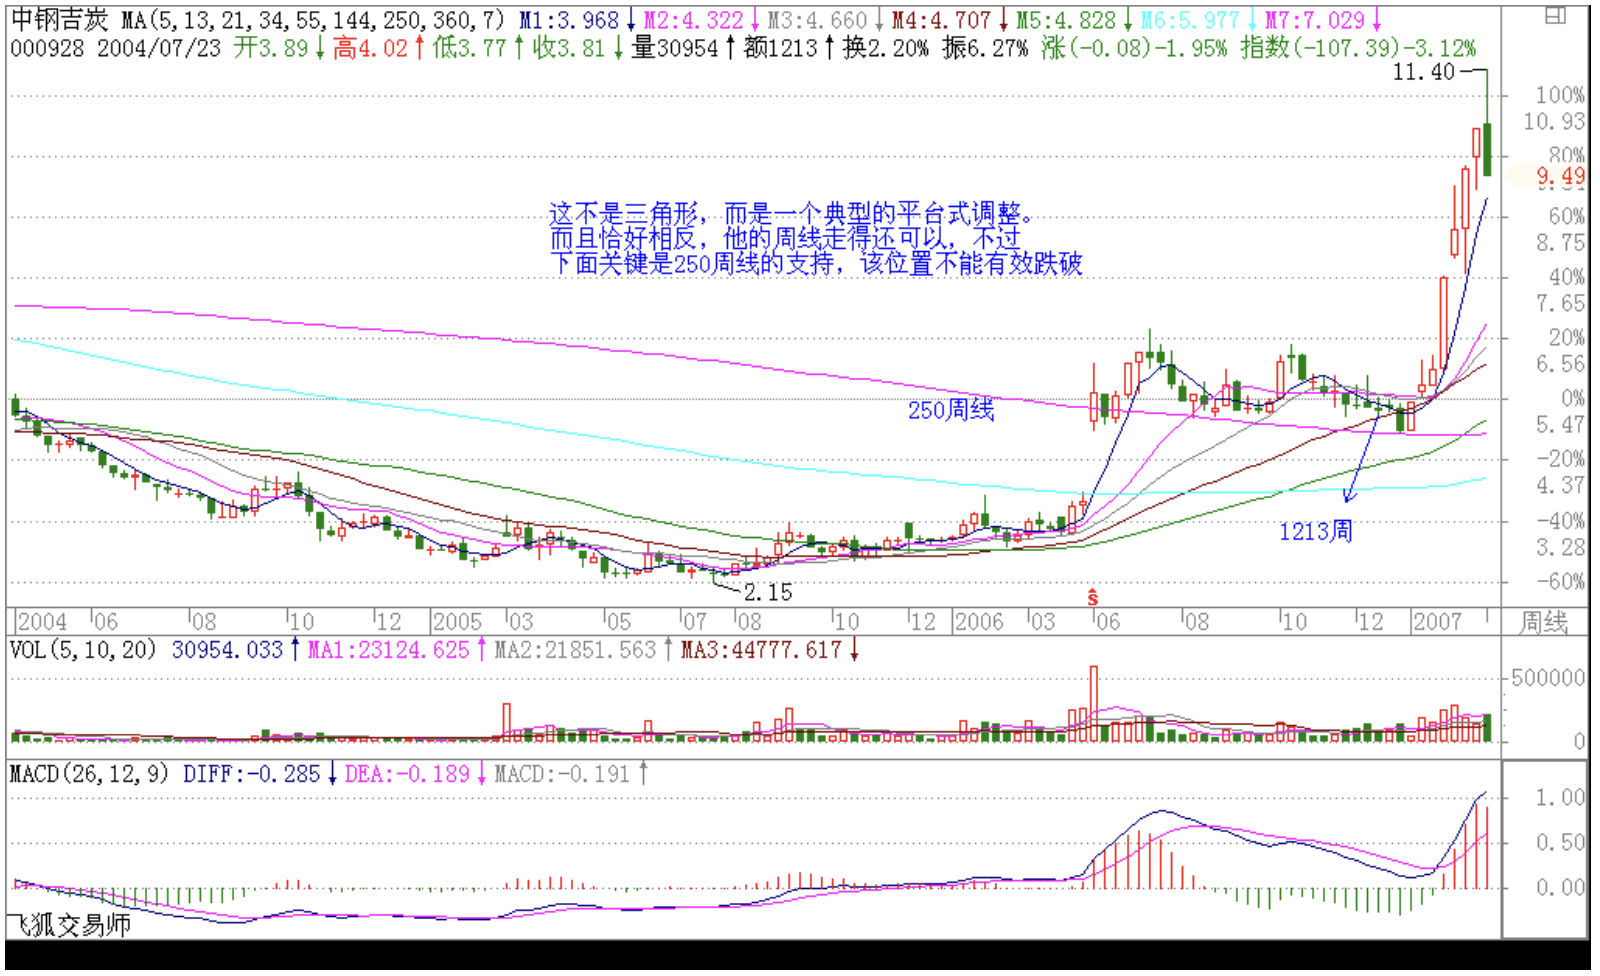
Task: Click the 2.15 low price label
Action: 767,592
